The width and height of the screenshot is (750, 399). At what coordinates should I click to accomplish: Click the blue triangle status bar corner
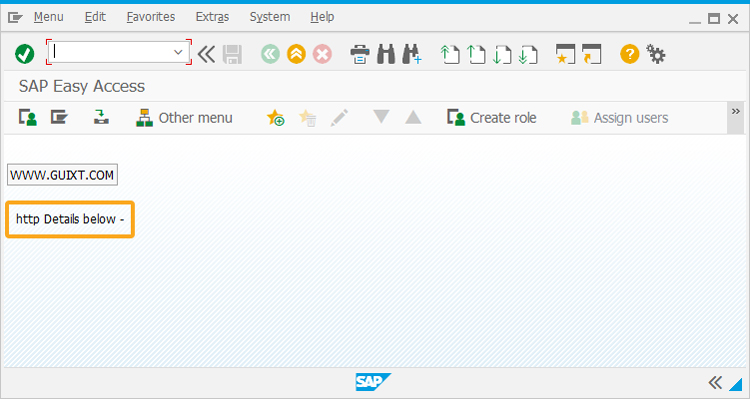pos(736,384)
